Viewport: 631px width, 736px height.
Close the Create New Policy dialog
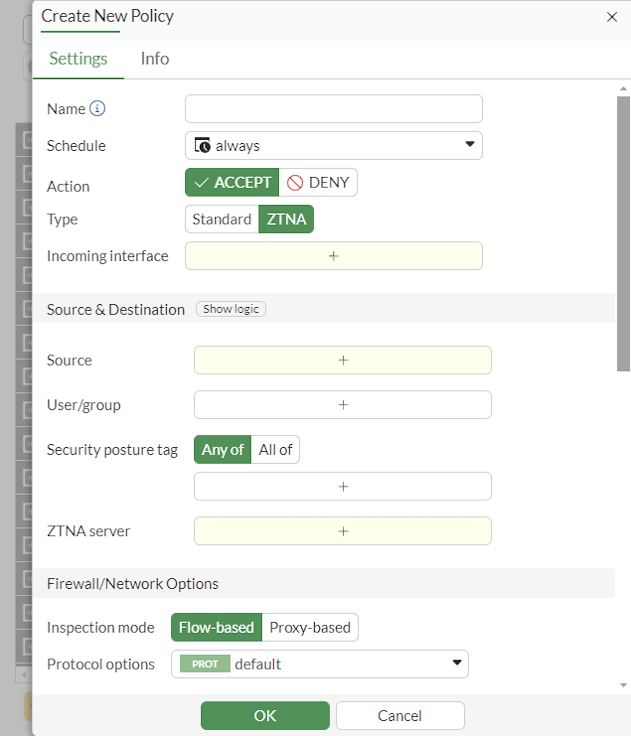[x=612, y=17]
